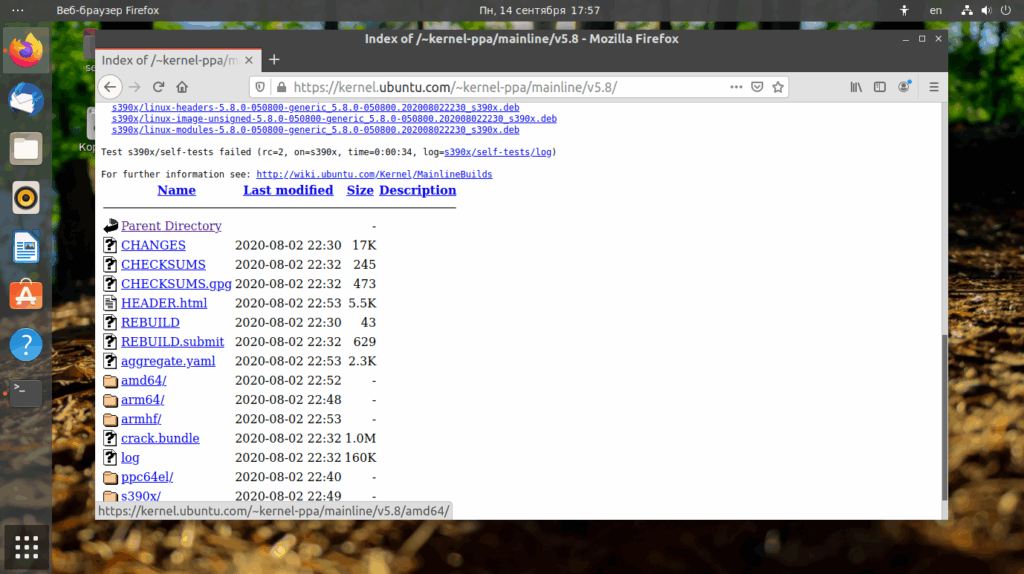Sort listing by Last modified column
1024x574 pixels.
pos(288,190)
